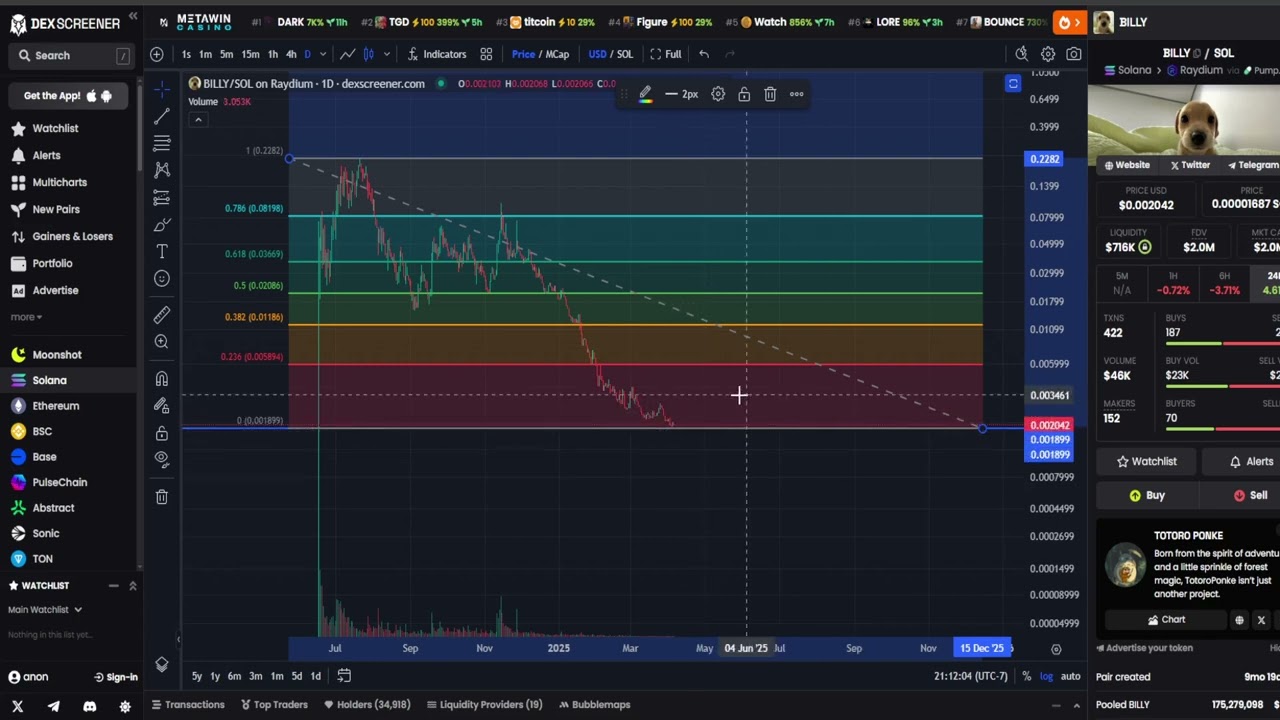Image resolution: width=1280 pixels, height=720 pixels.
Task: Open more options on floating drawing toolbar
Action: 796,94
